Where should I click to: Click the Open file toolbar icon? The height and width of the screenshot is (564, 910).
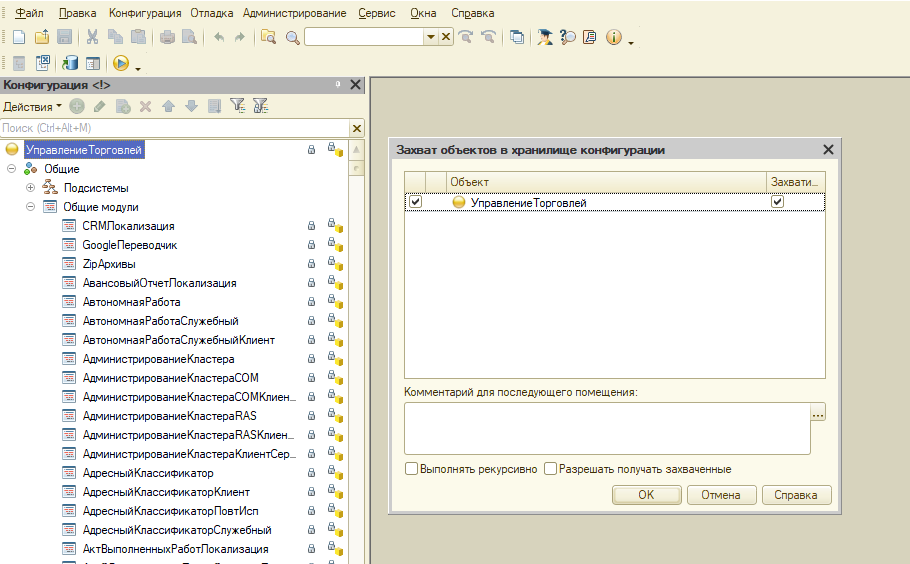tap(41, 37)
